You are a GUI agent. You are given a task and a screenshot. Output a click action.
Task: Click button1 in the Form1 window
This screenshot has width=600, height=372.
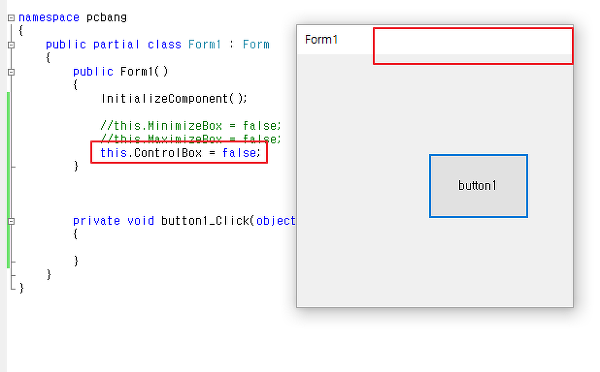point(478,186)
